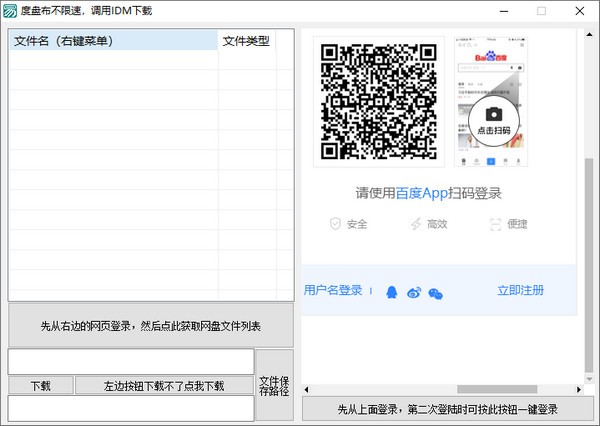Screen dimensions: 600x426
Task: Click the QQ login penguin icon
Action: 391,292
